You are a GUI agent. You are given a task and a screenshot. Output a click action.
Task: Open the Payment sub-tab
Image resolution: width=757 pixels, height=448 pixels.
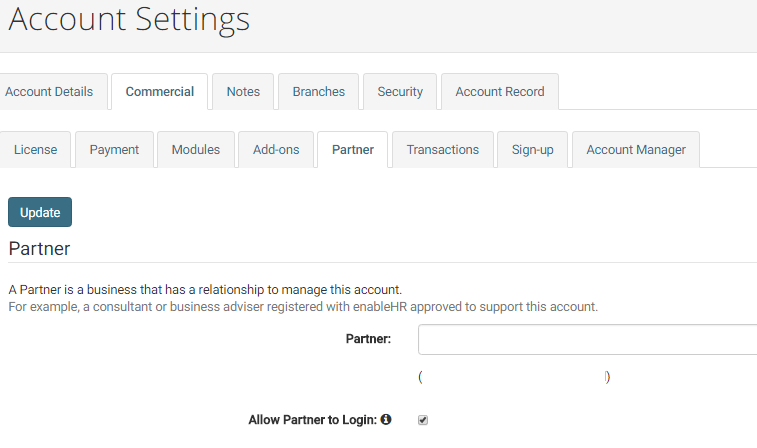(114, 150)
